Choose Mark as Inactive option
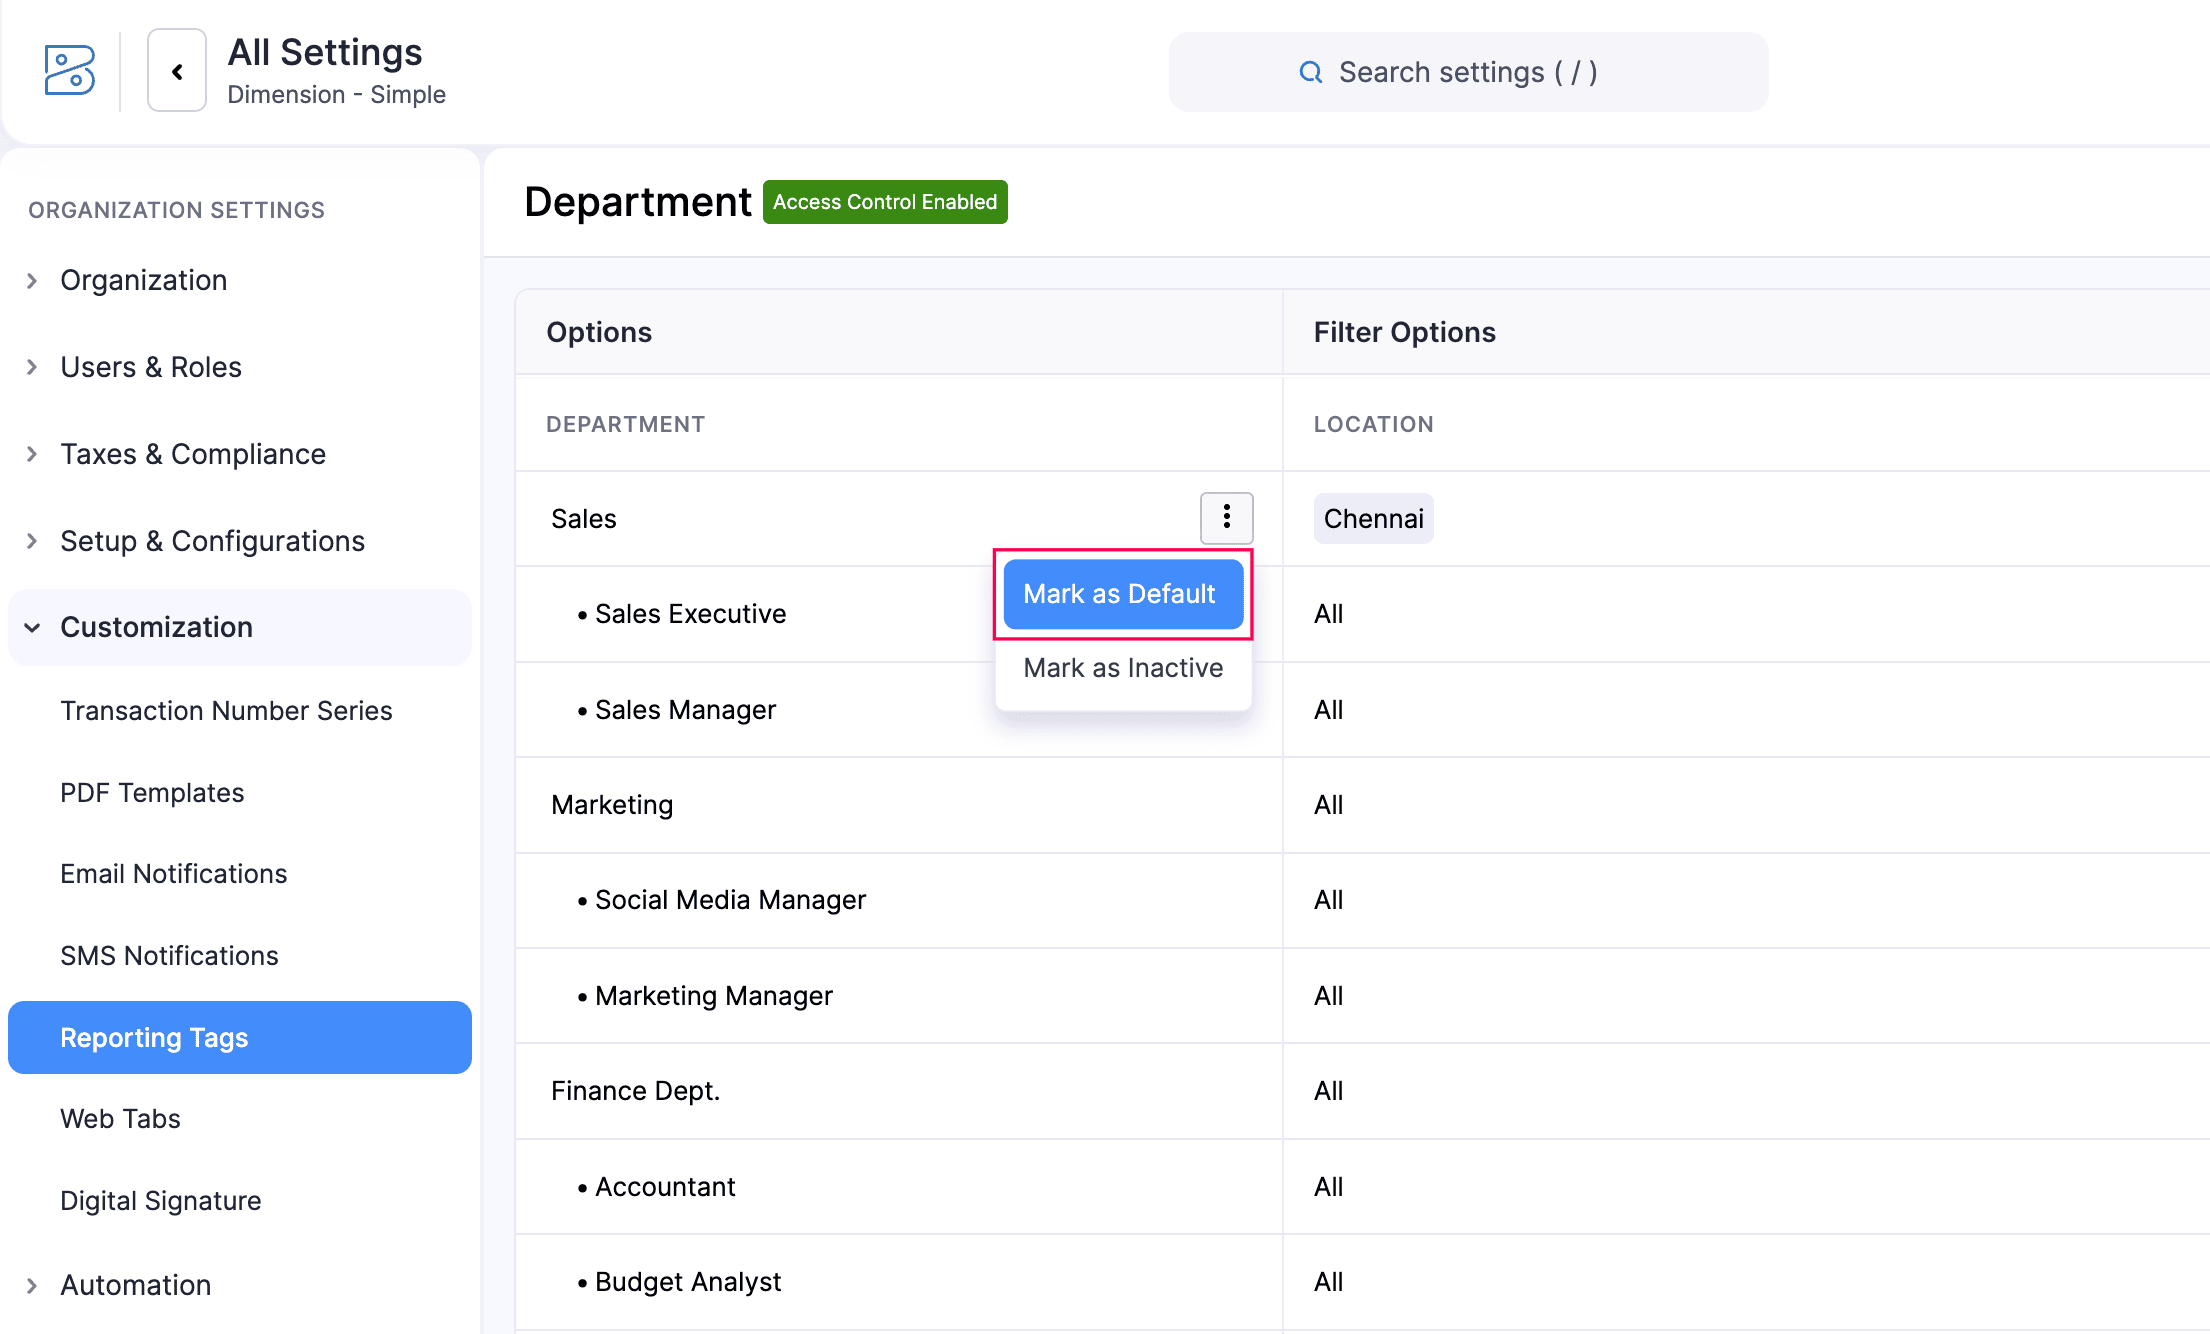This screenshot has width=2210, height=1334. [1122, 668]
